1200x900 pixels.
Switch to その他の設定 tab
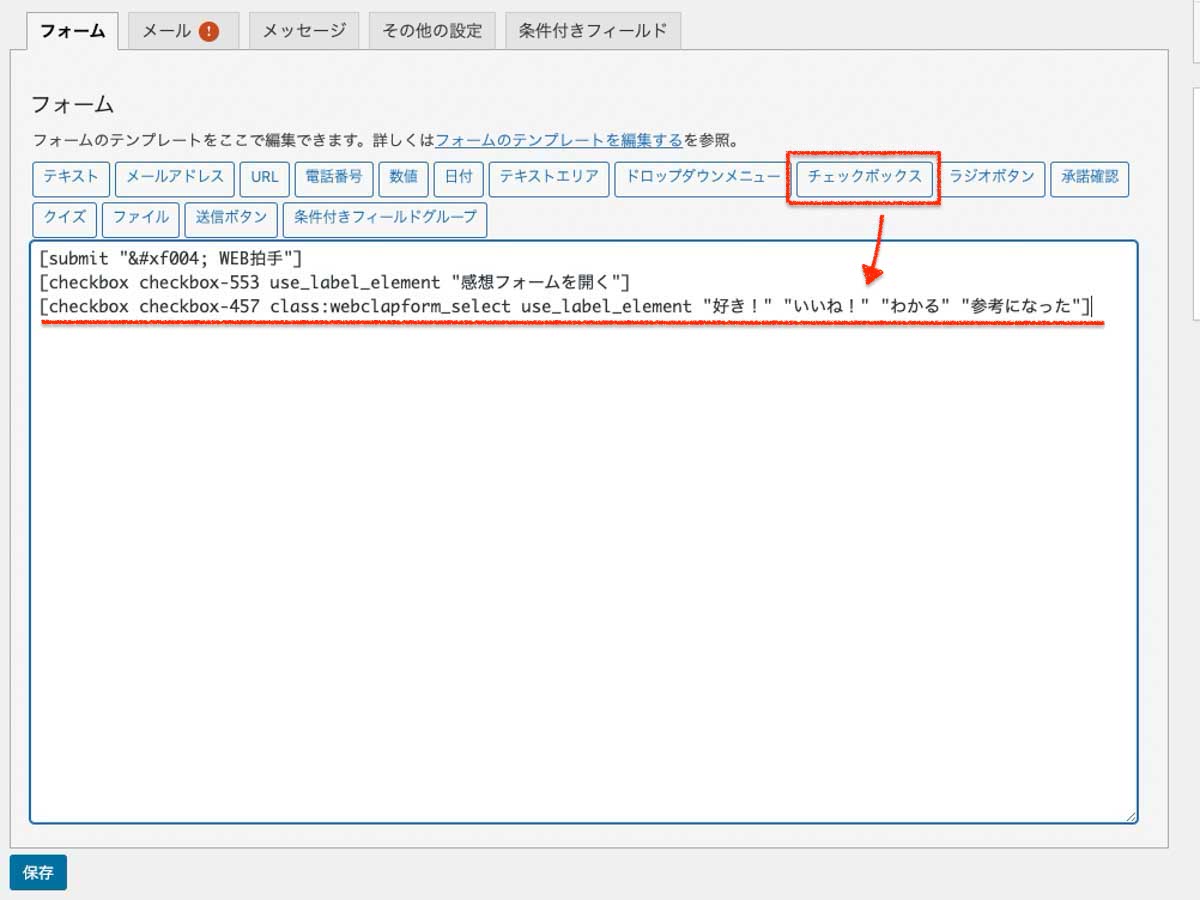[432, 31]
